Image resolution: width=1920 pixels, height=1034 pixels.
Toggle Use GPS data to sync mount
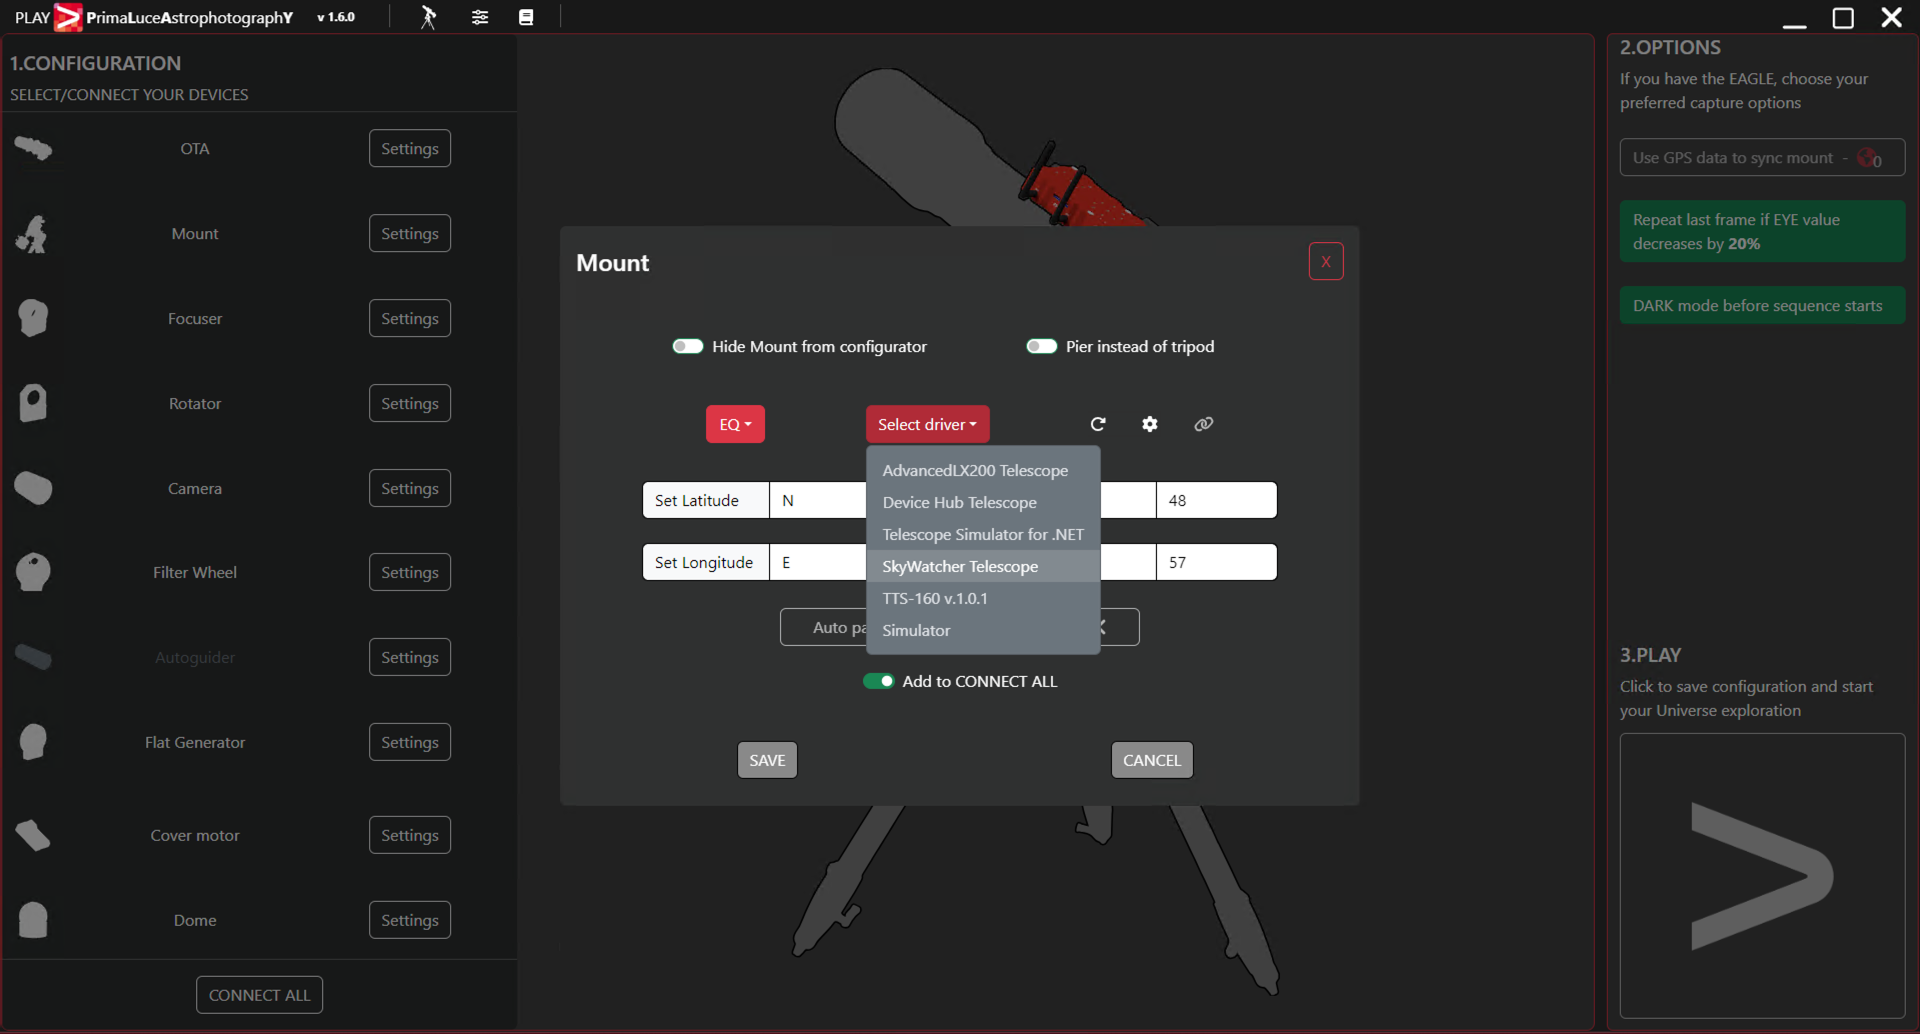click(1762, 158)
